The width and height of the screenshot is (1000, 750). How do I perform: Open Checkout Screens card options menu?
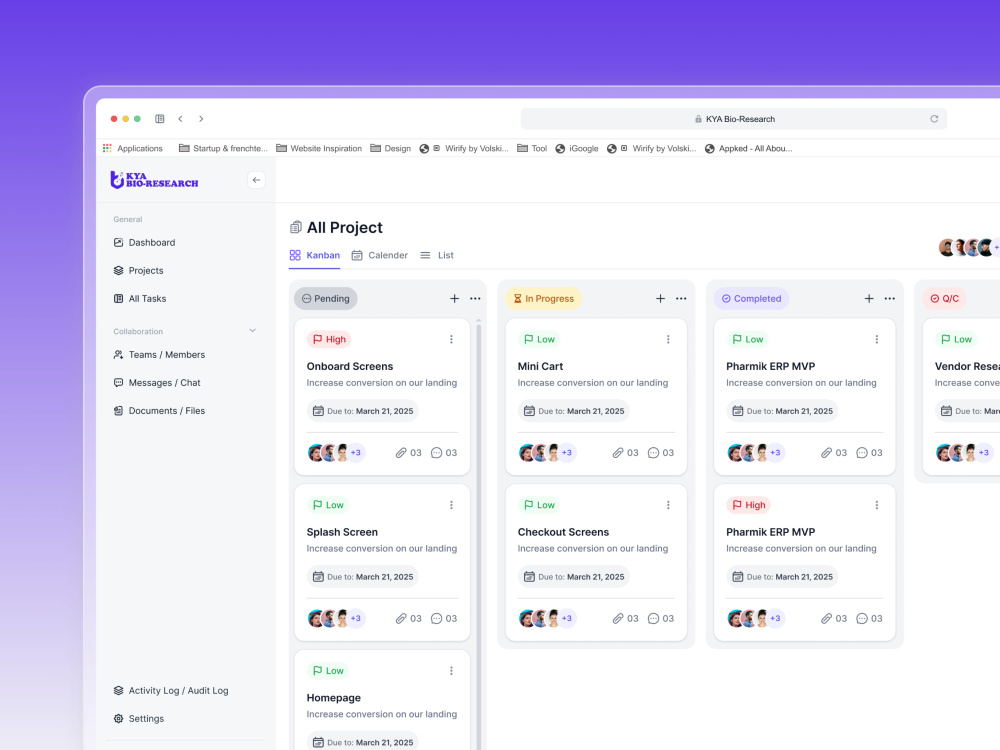coord(668,505)
